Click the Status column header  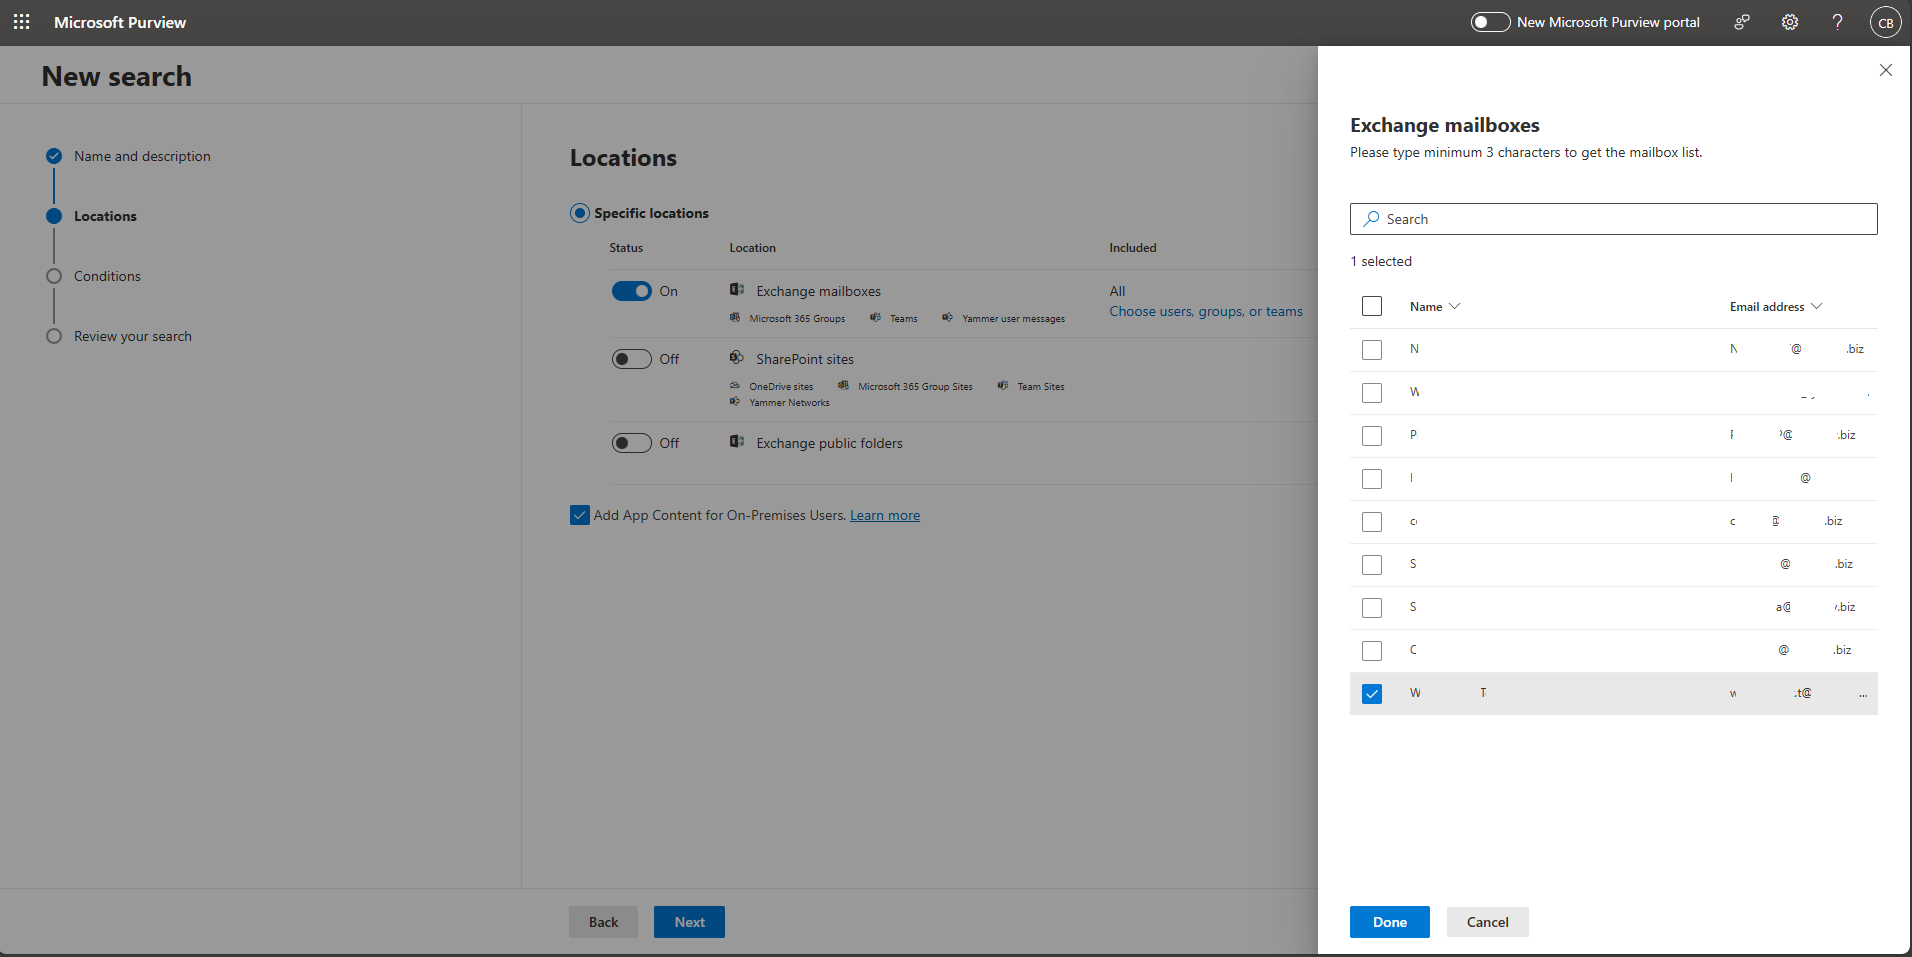pos(626,247)
